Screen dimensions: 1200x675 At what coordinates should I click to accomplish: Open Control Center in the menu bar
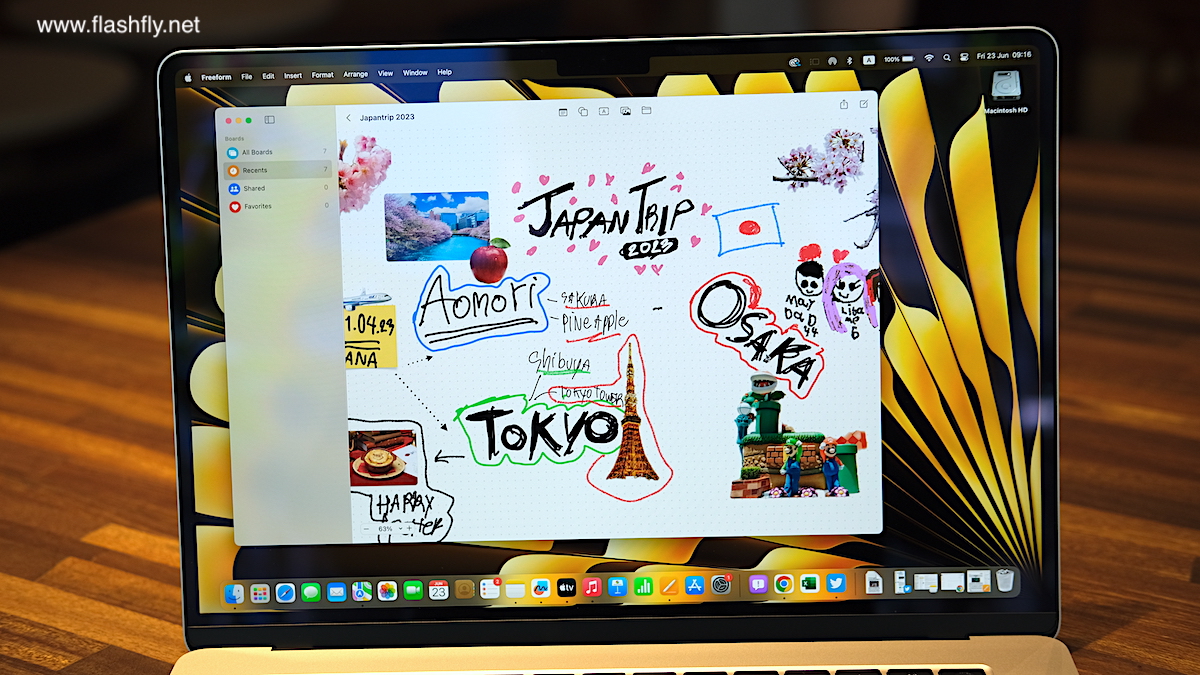coord(965,59)
